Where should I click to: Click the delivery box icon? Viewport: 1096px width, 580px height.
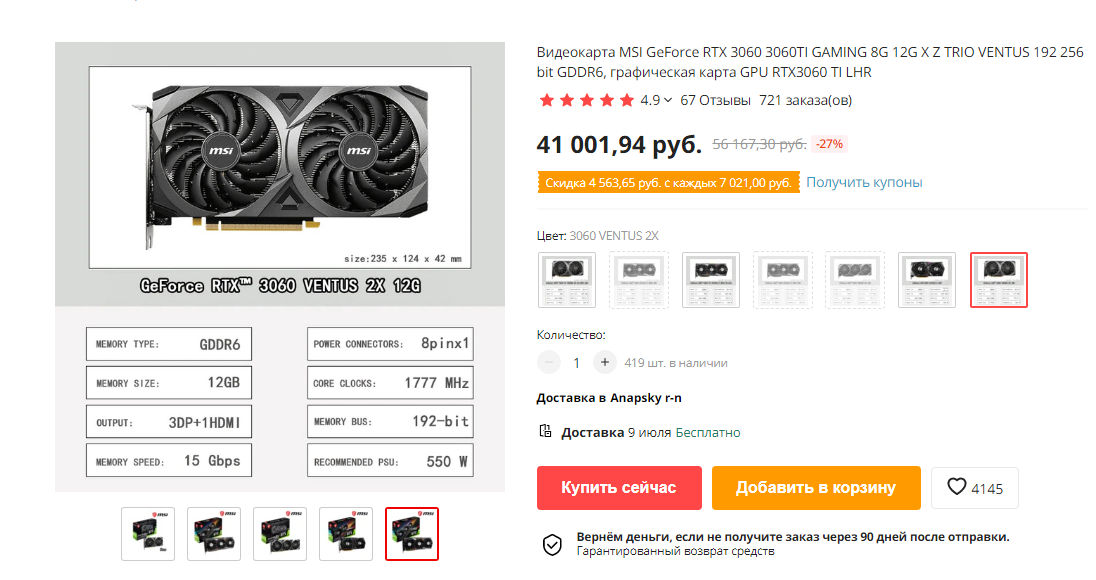[545, 431]
